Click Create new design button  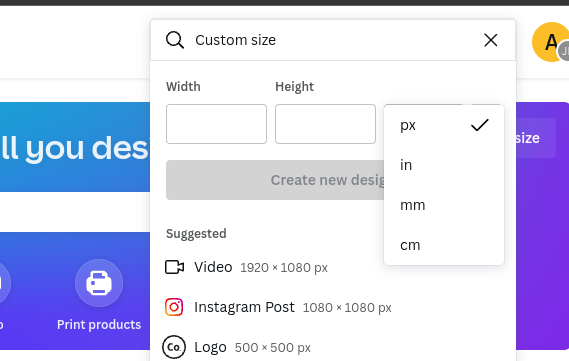[275, 180]
